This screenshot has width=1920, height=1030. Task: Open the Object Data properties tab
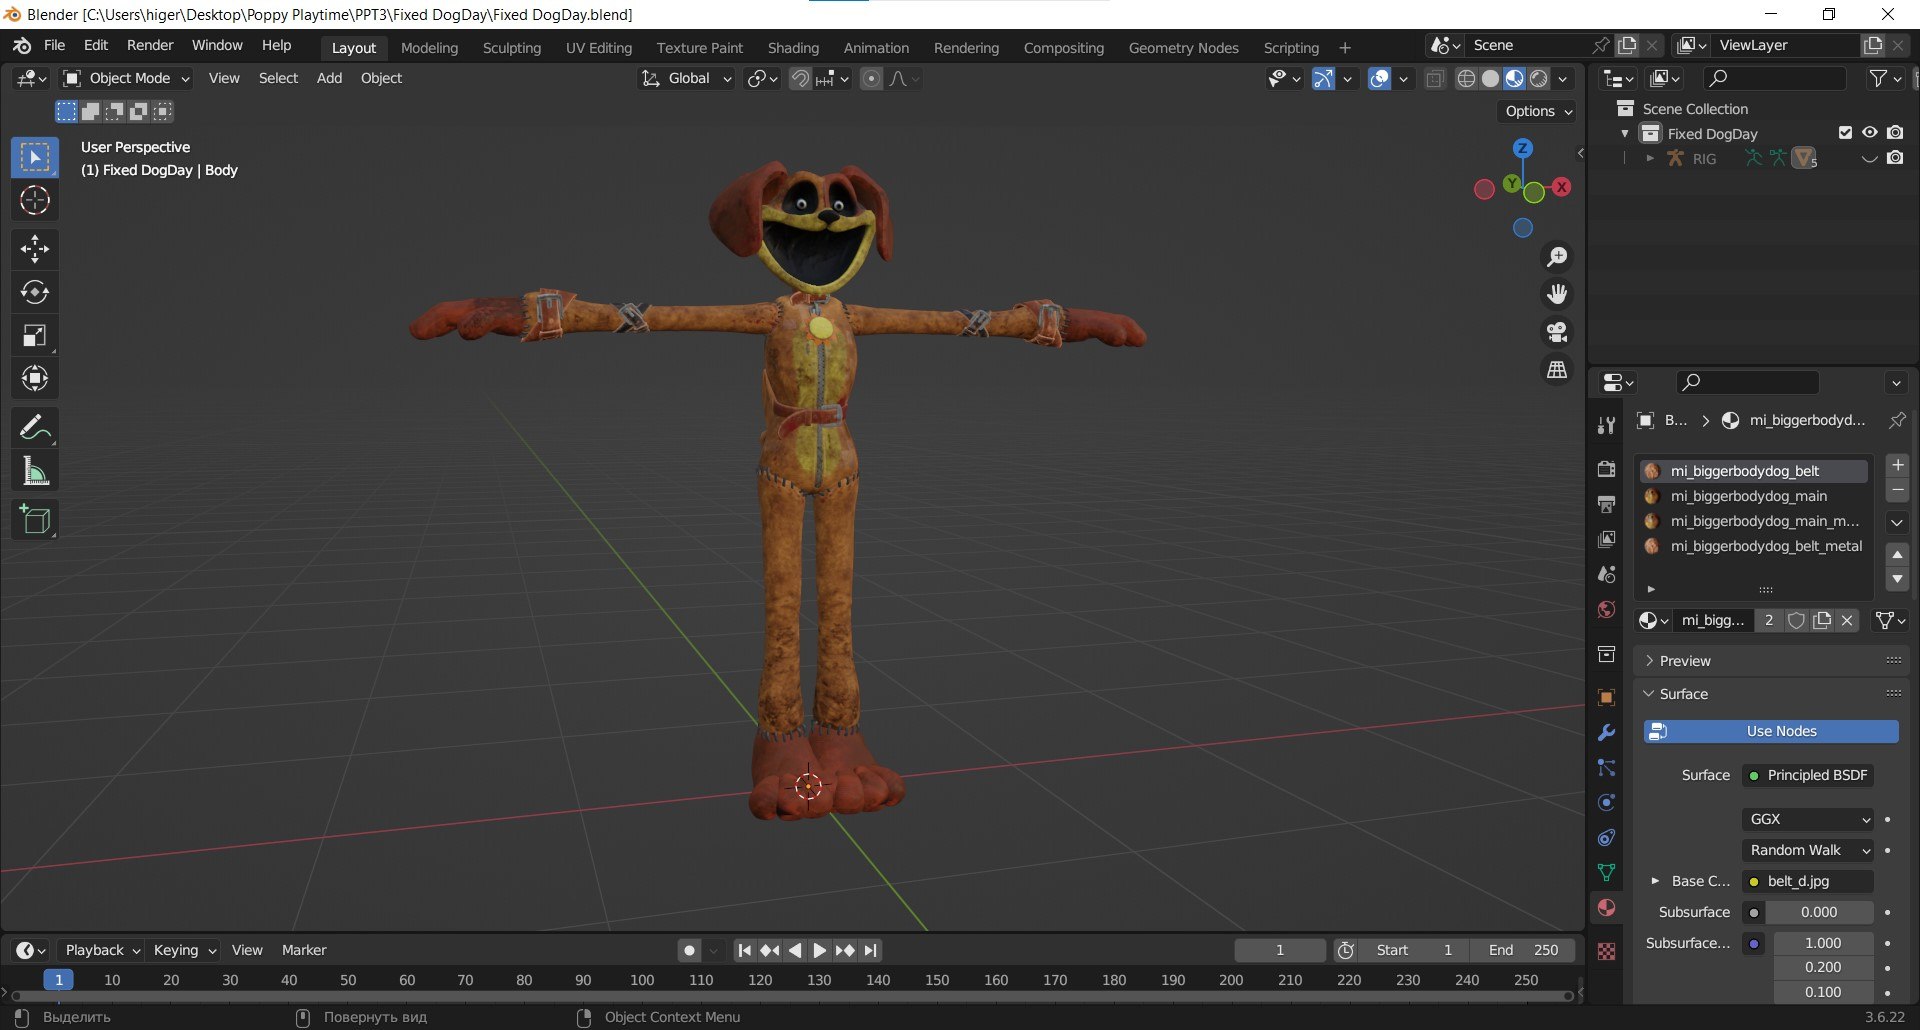(1606, 873)
